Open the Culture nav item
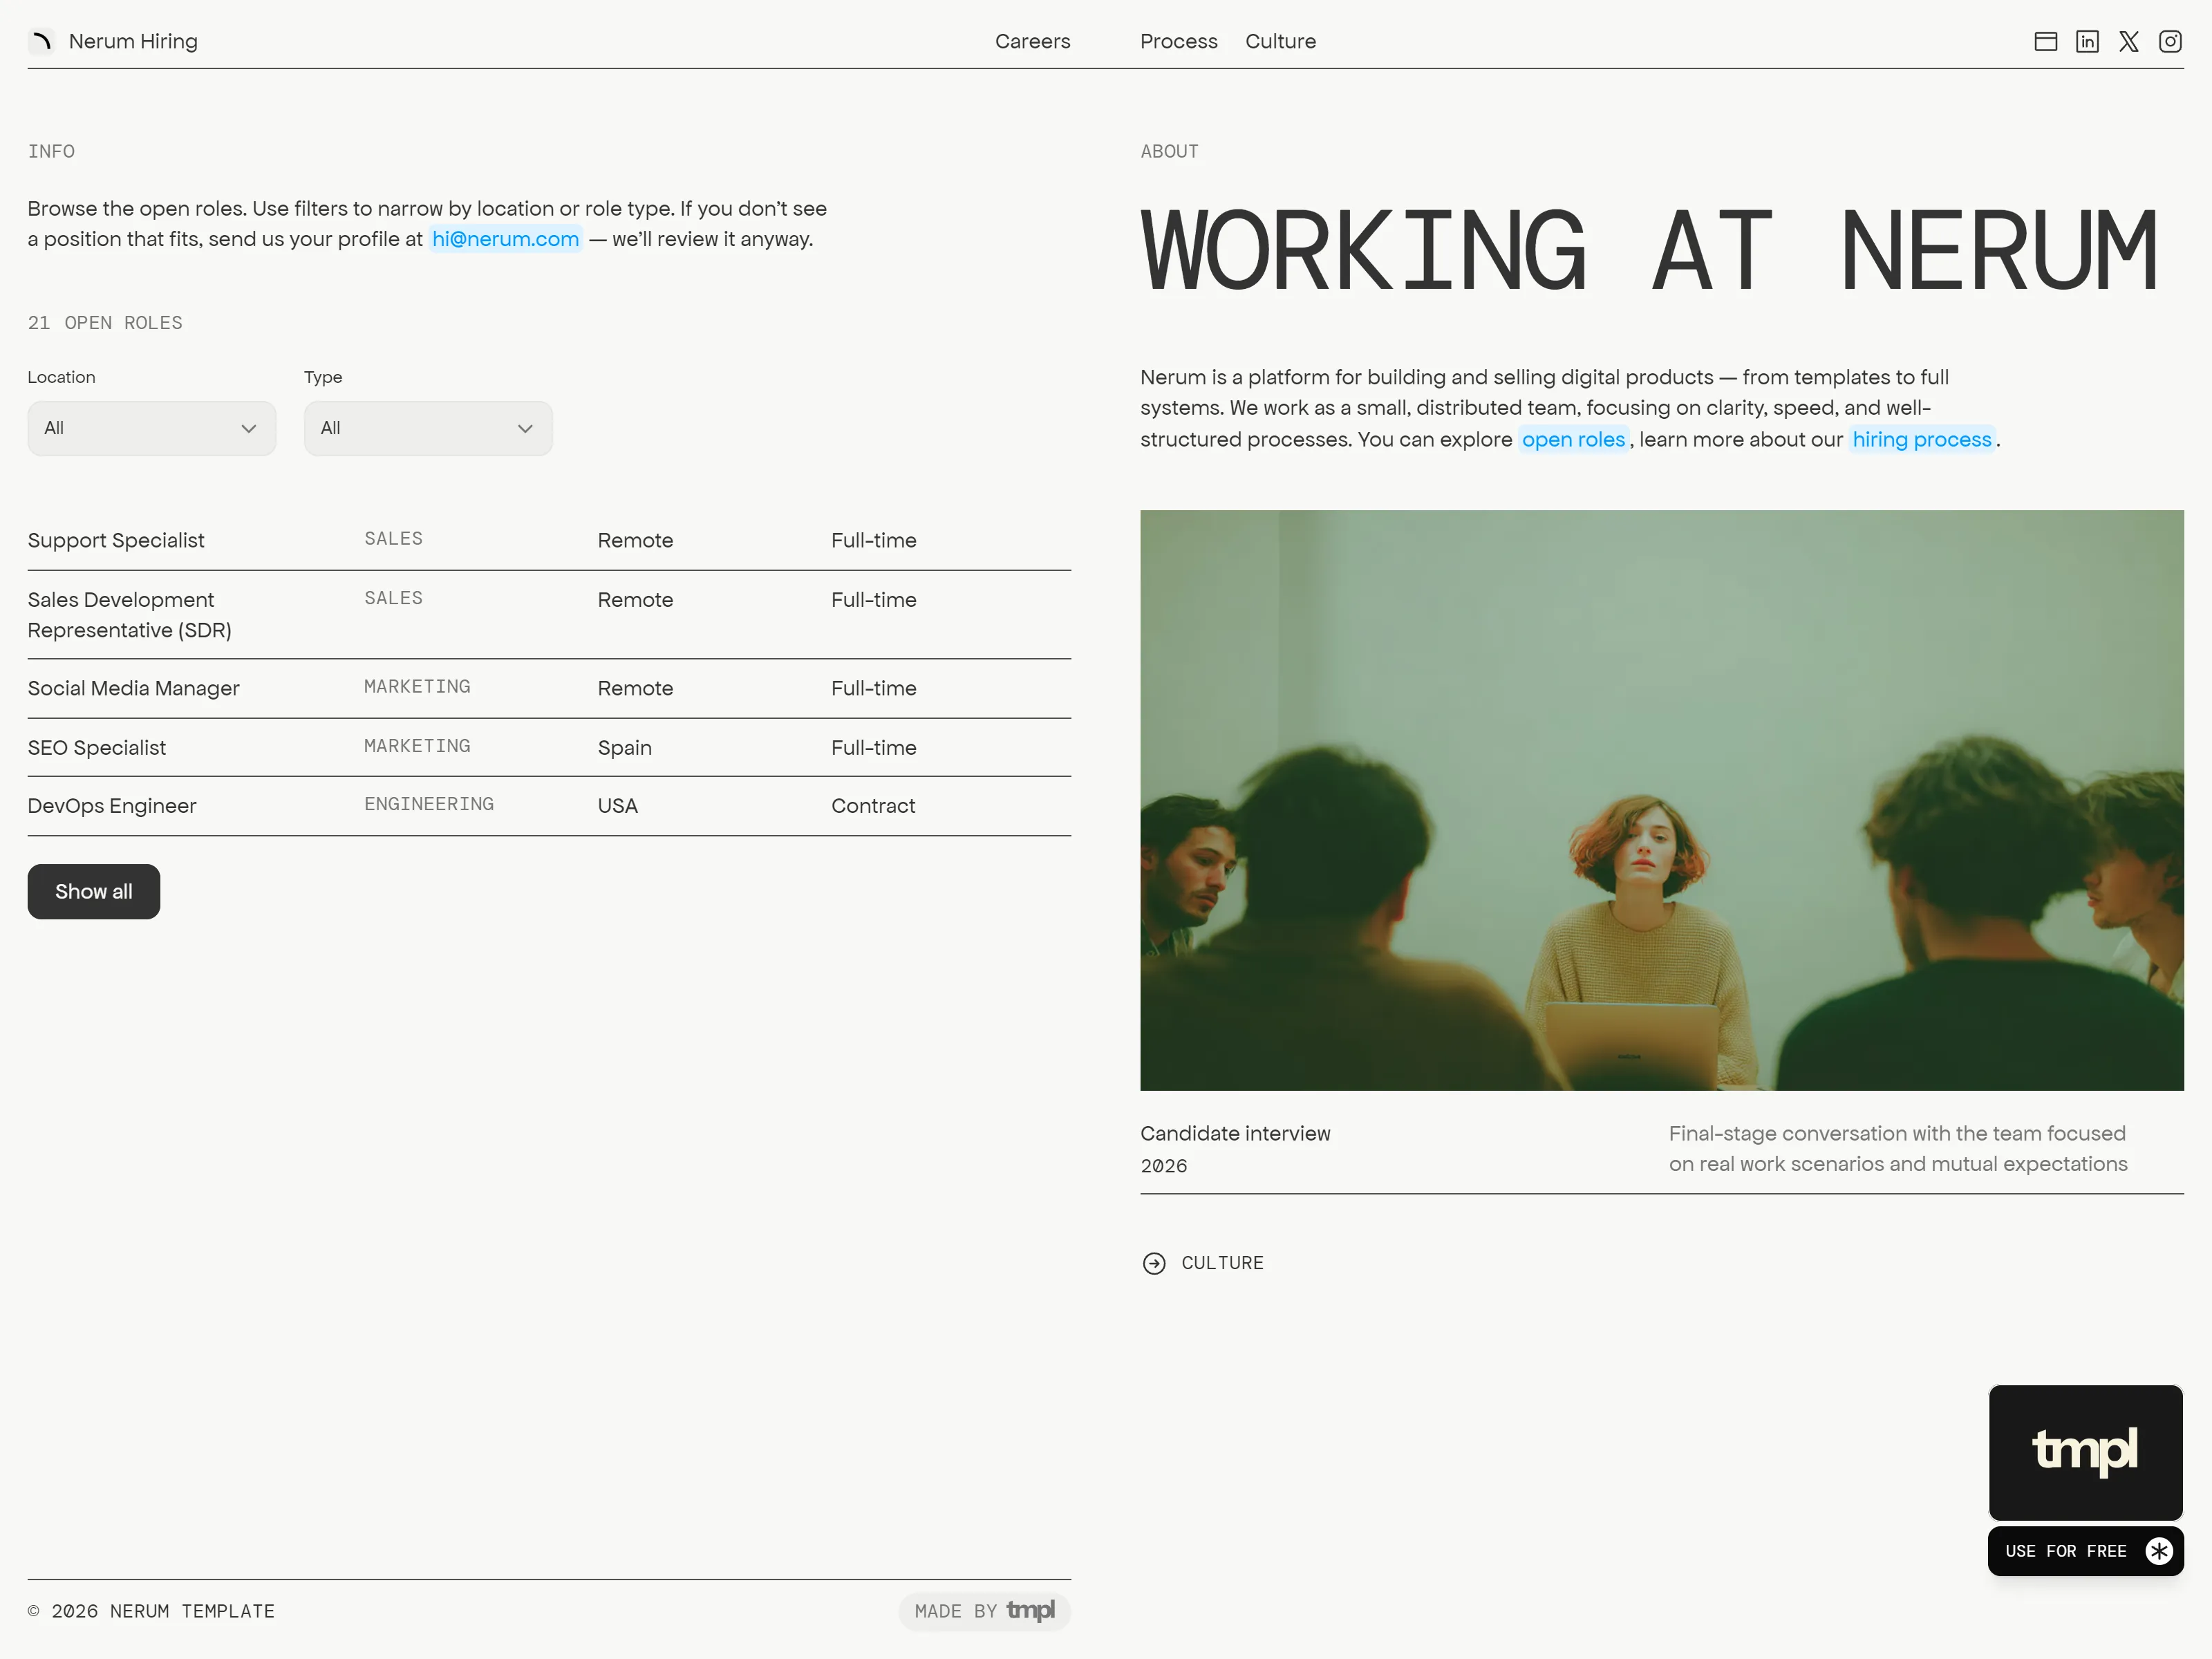Image resolution: width=2212 pixels, height=1659 pixels. pyautogui.click(x=1280, y=41)
